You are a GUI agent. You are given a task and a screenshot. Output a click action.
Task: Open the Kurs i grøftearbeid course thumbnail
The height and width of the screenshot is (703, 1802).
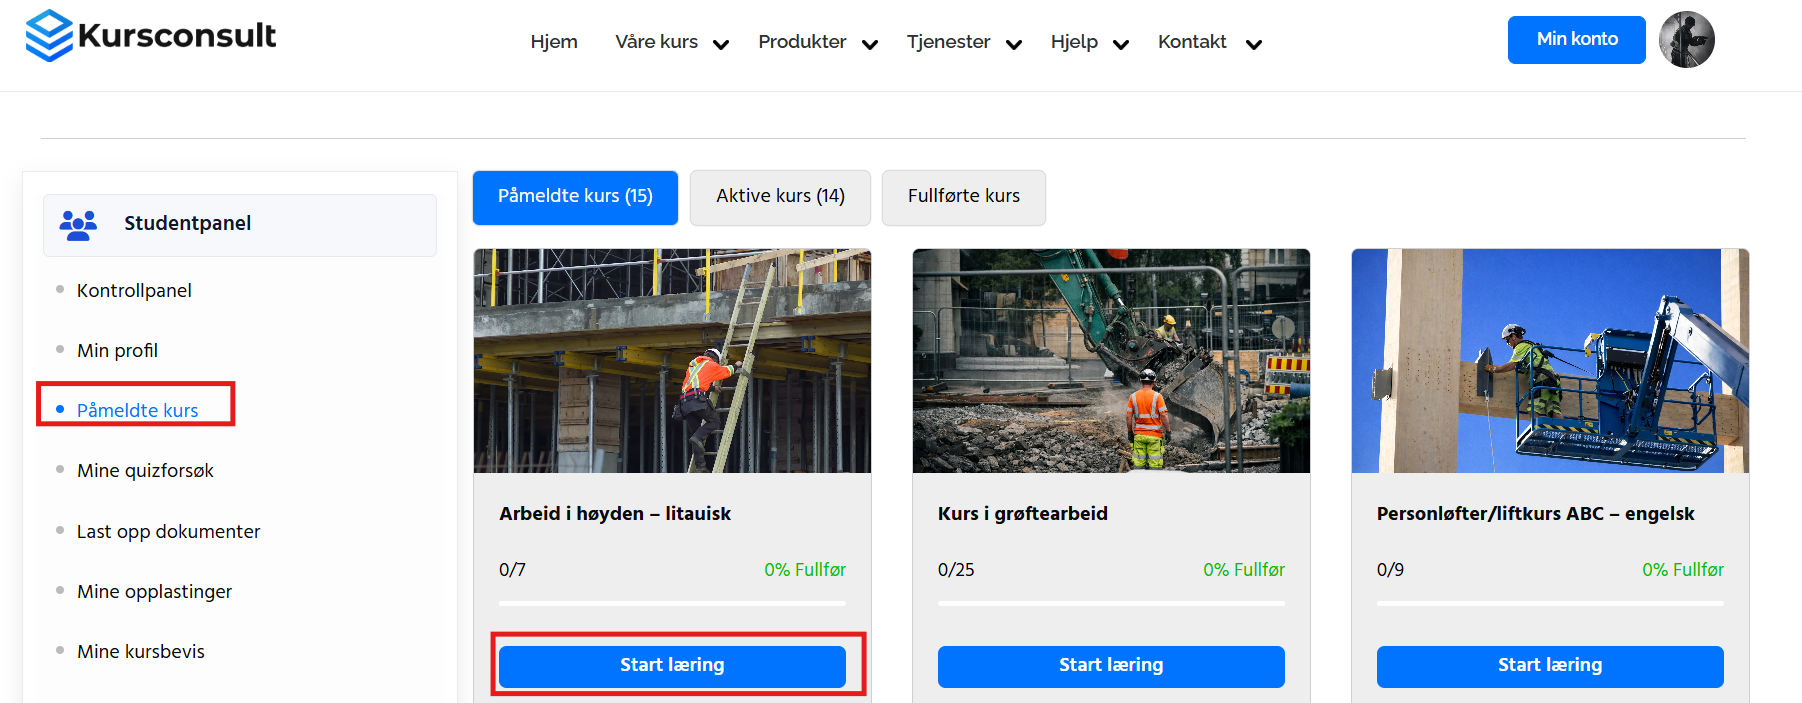point(1111,361)
